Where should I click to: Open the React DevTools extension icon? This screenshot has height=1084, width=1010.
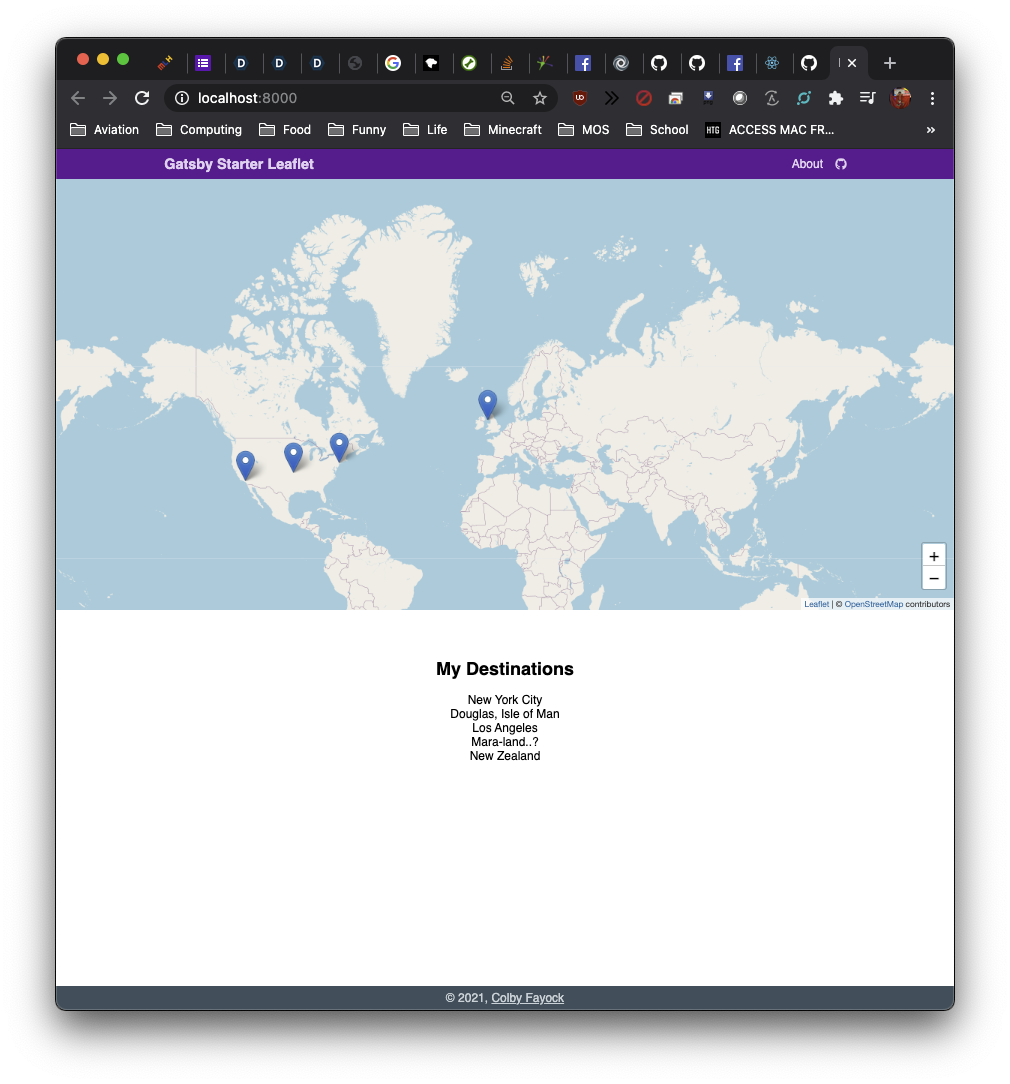tap(804, 98)
